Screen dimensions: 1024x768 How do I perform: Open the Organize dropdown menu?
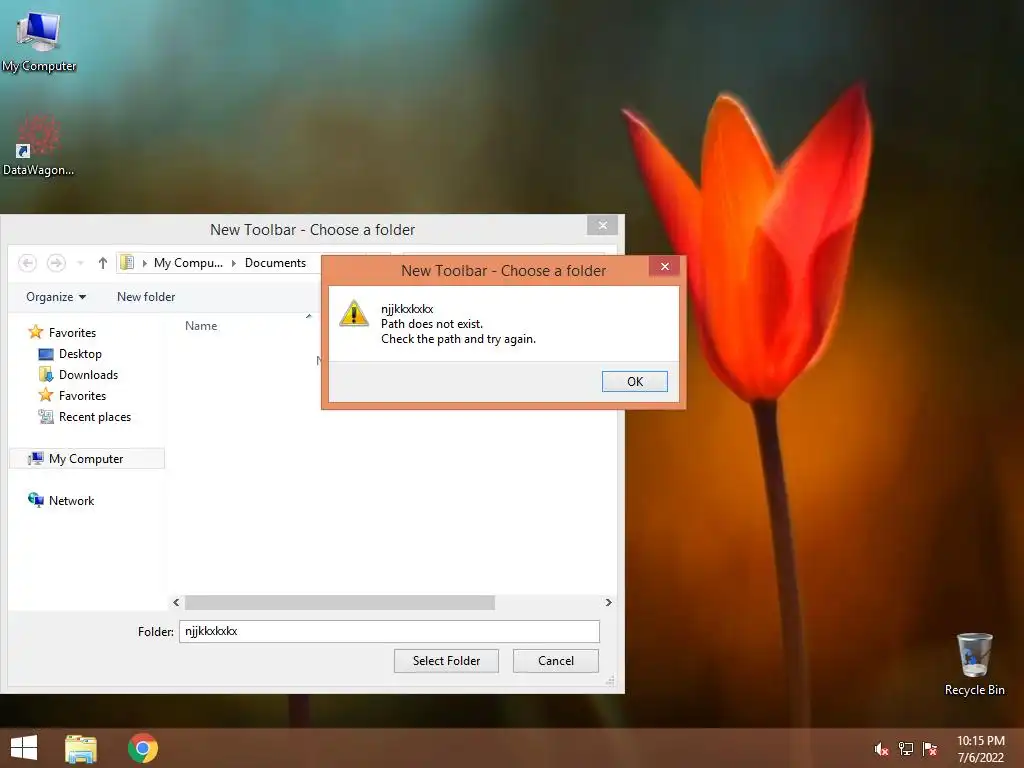pyautogui.click(x=56, y=296)
